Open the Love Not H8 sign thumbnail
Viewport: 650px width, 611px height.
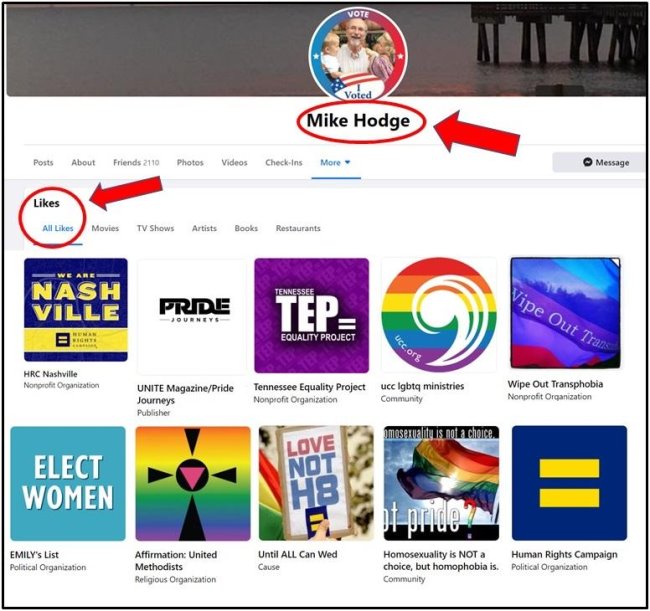click(x=316, y=483)
